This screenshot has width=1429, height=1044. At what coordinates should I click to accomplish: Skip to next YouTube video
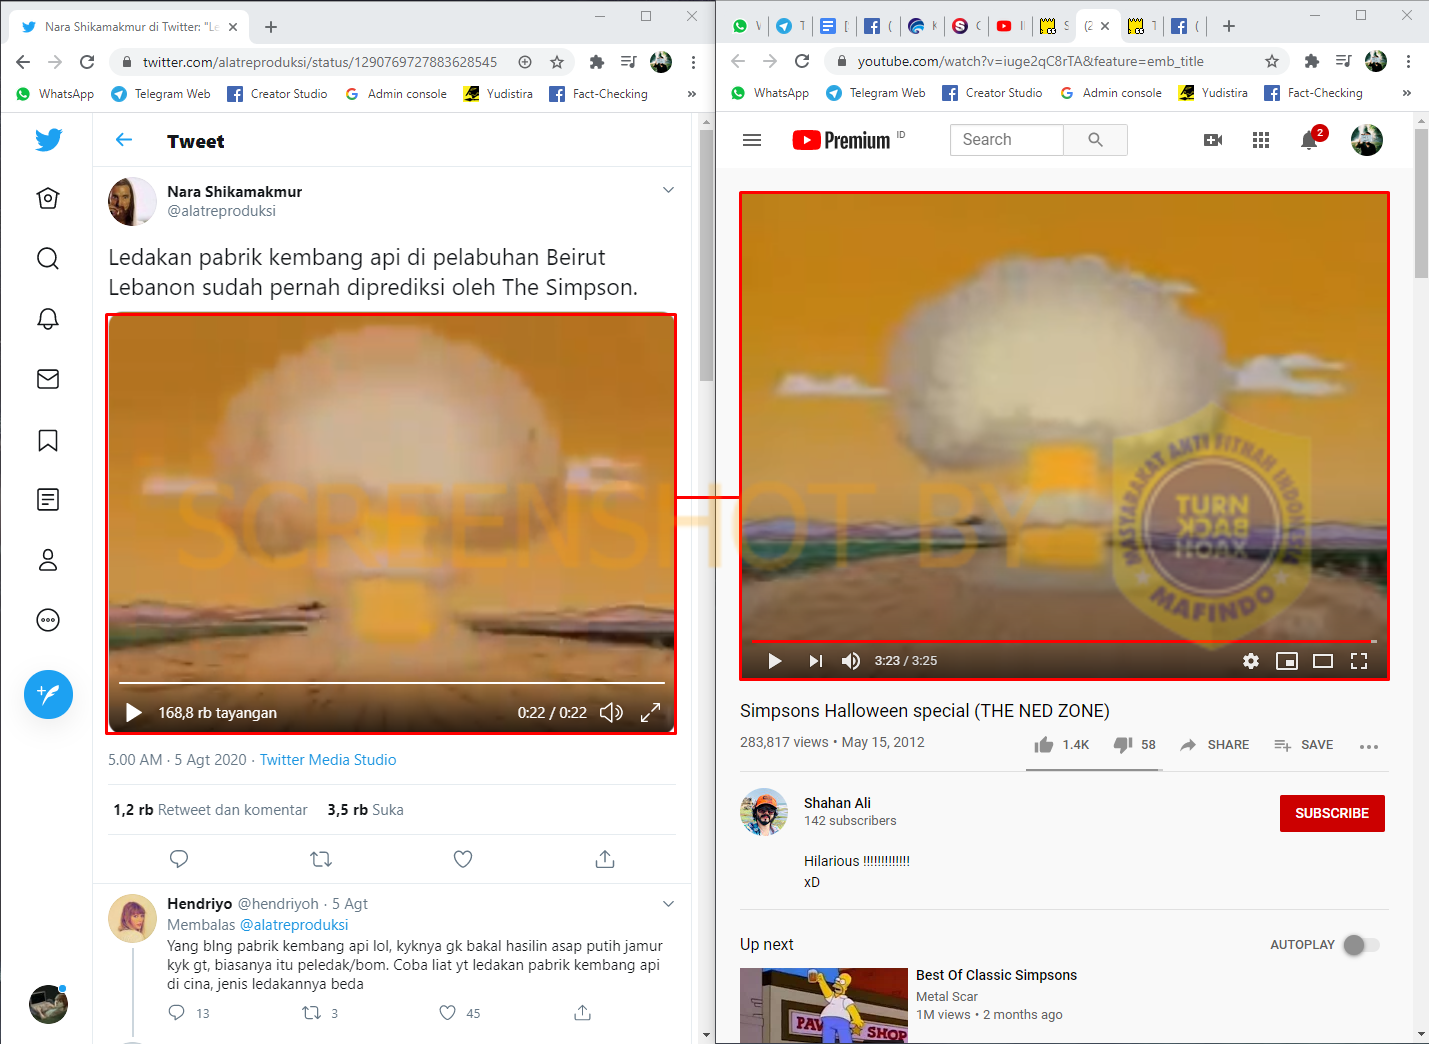click(x=816, y=661)
